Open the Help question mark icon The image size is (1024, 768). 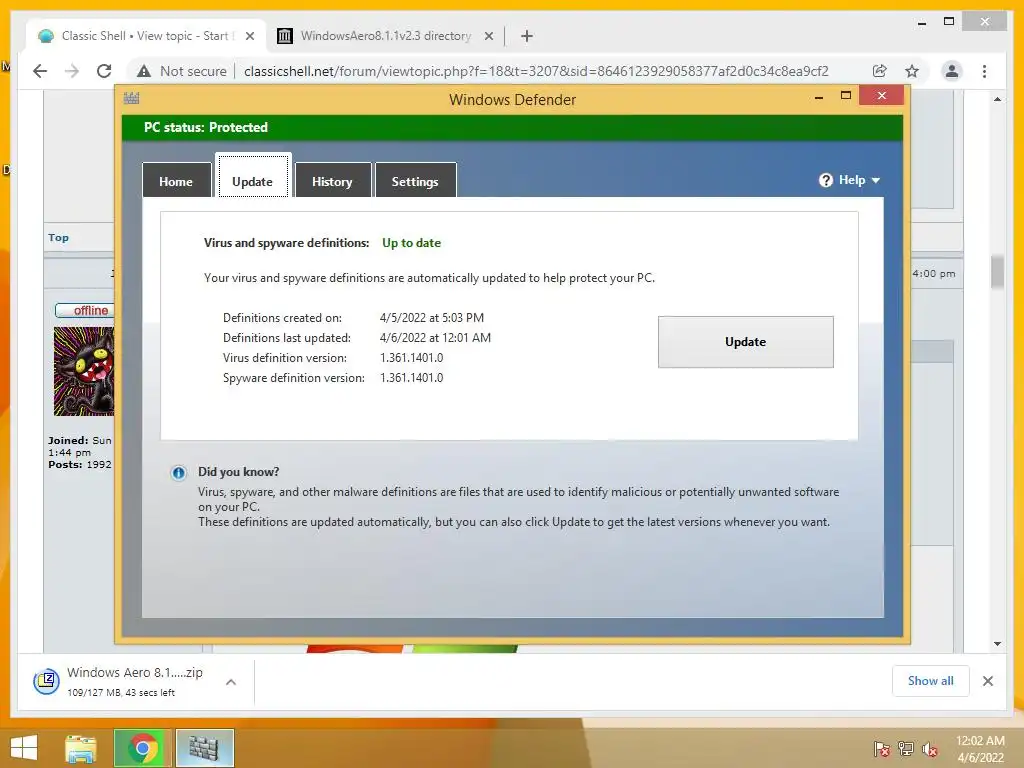pos(825,180)
